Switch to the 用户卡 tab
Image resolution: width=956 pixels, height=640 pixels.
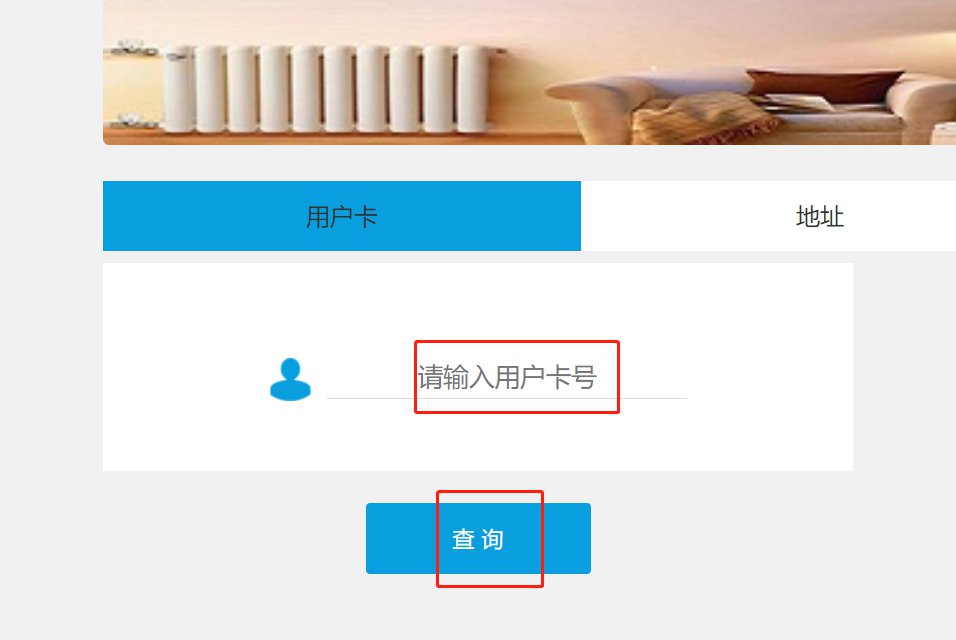tap(341, 216)
